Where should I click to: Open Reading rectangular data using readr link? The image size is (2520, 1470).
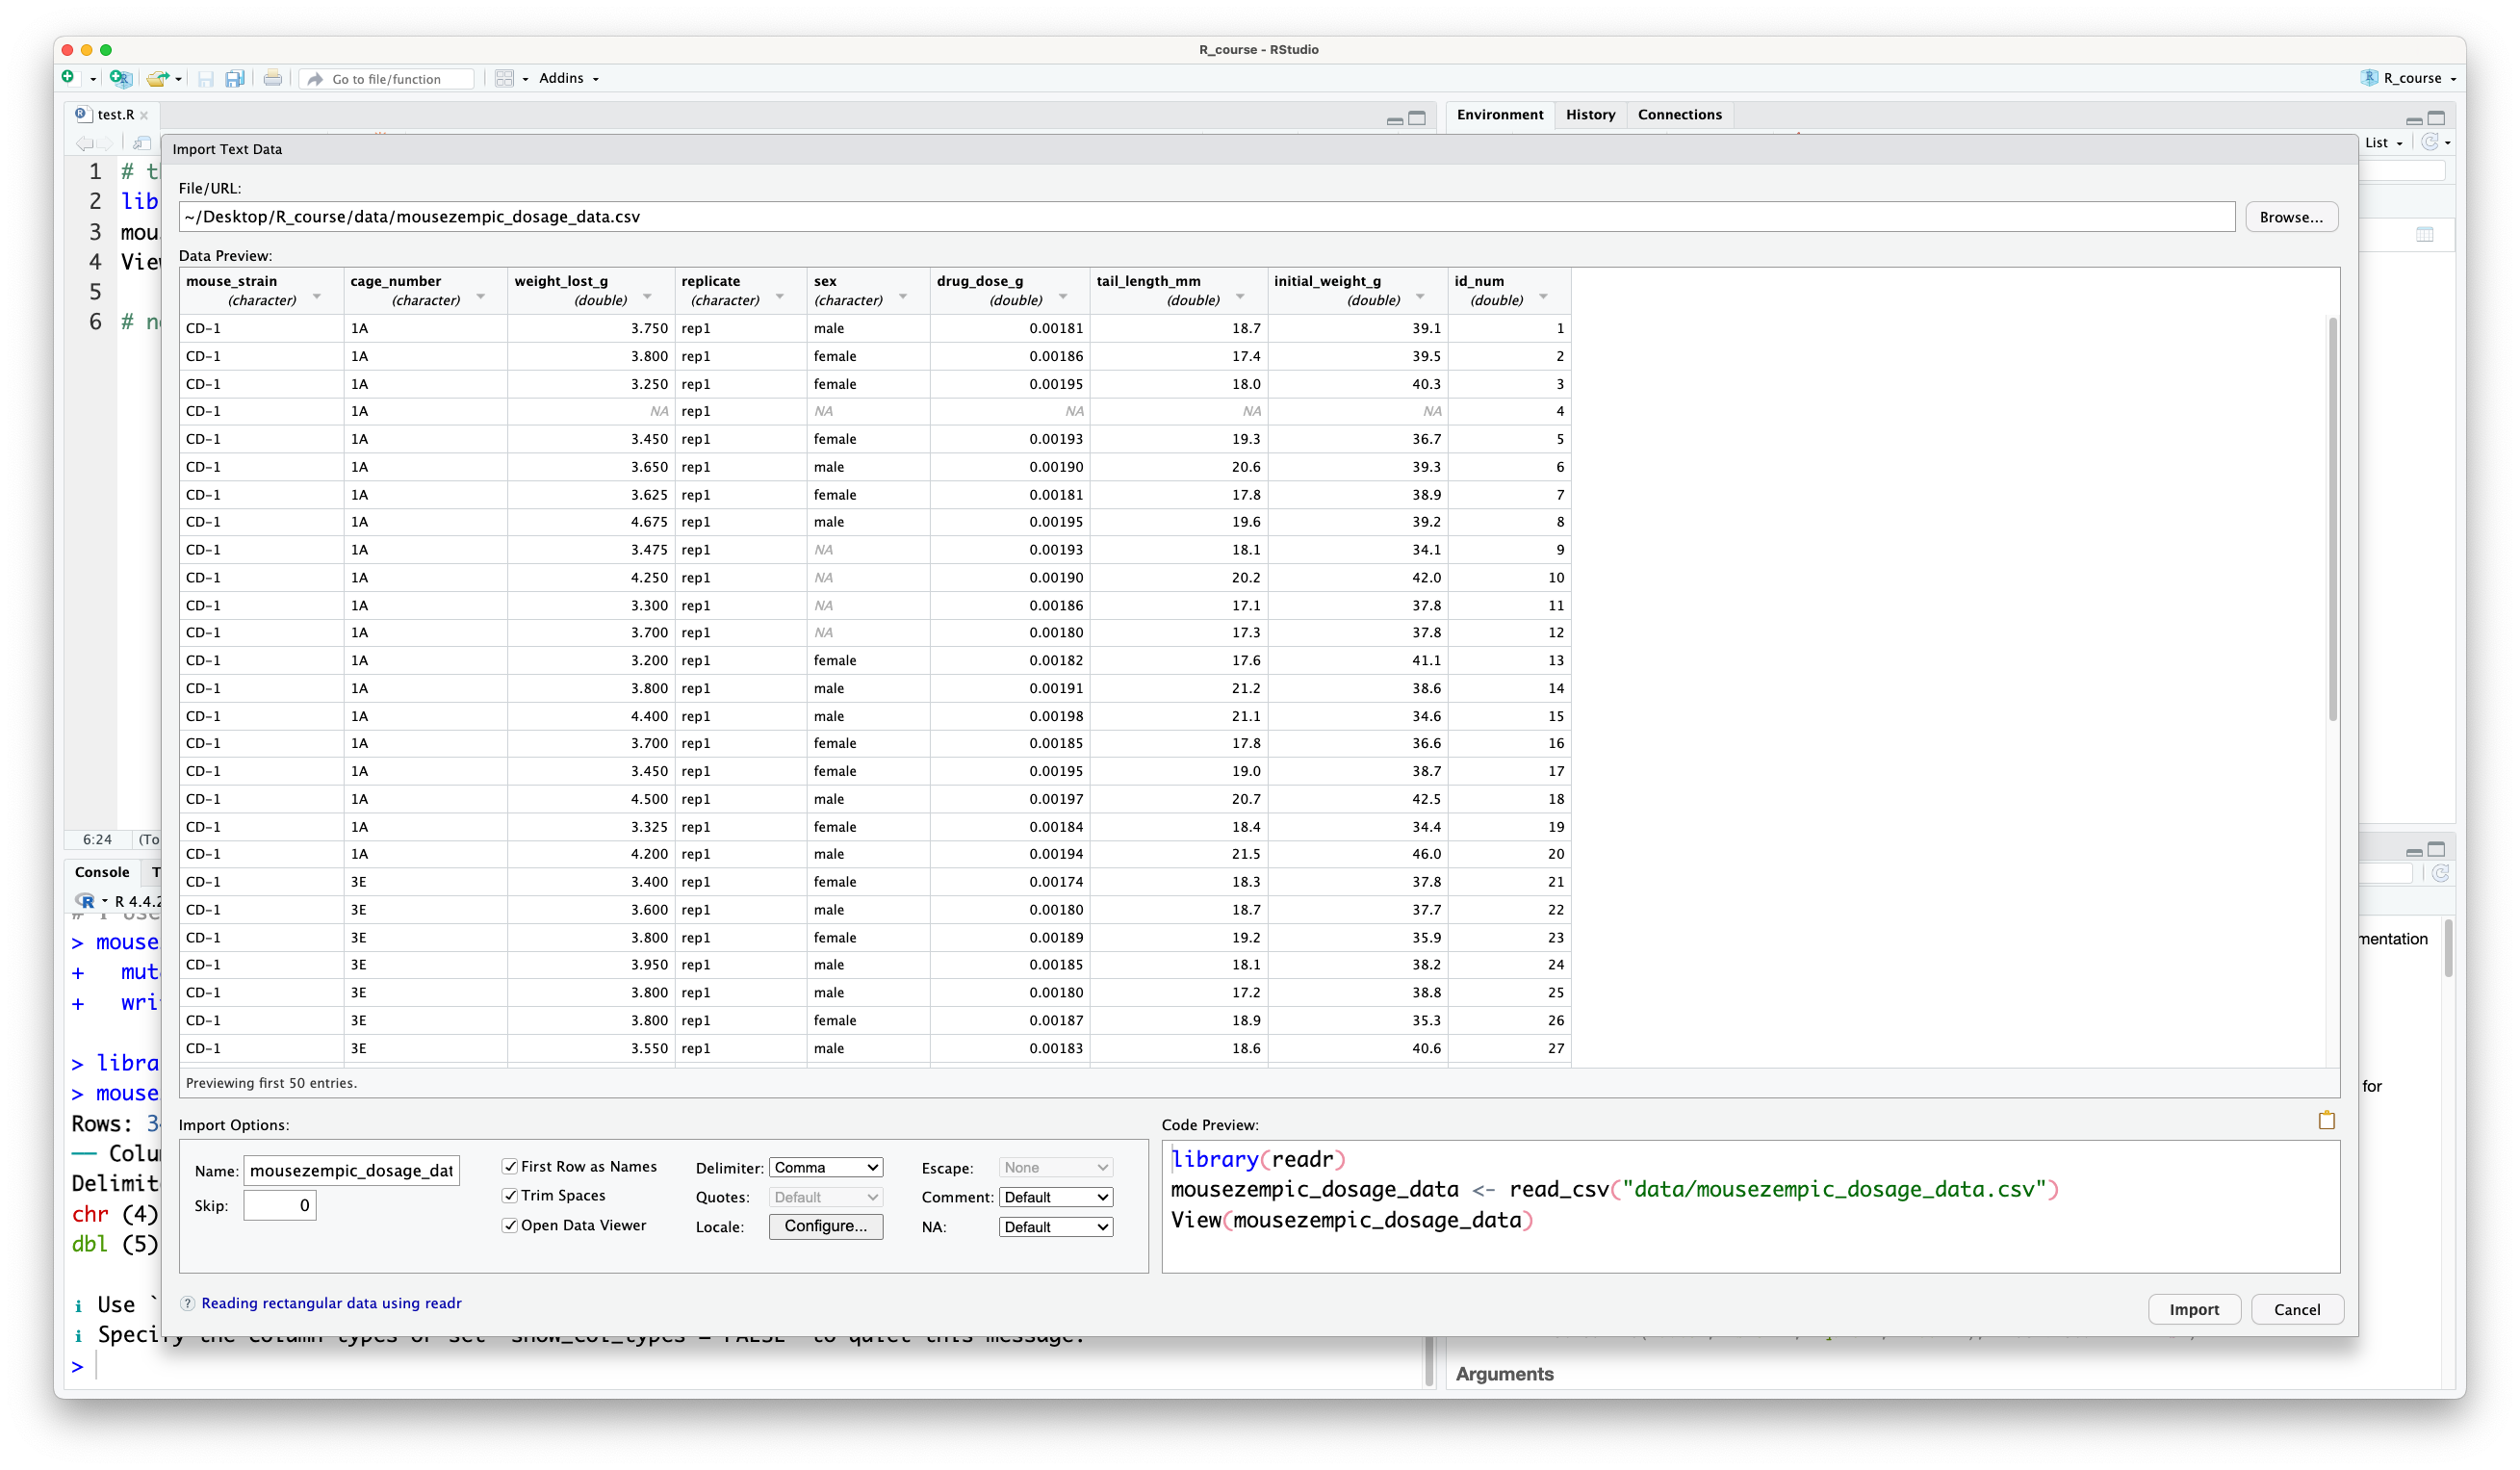[x=331, y=1303]
